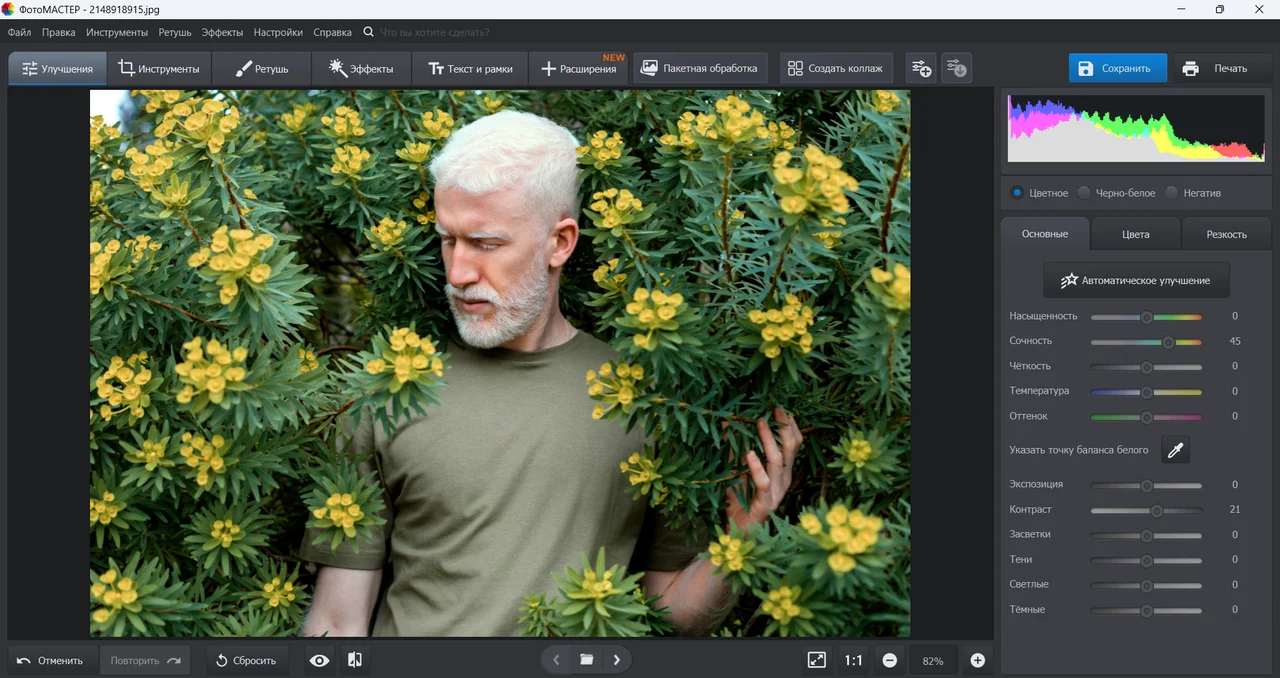1280x678 pixels.
Task: Click the color histogram panel
Action: point(1136,128)
